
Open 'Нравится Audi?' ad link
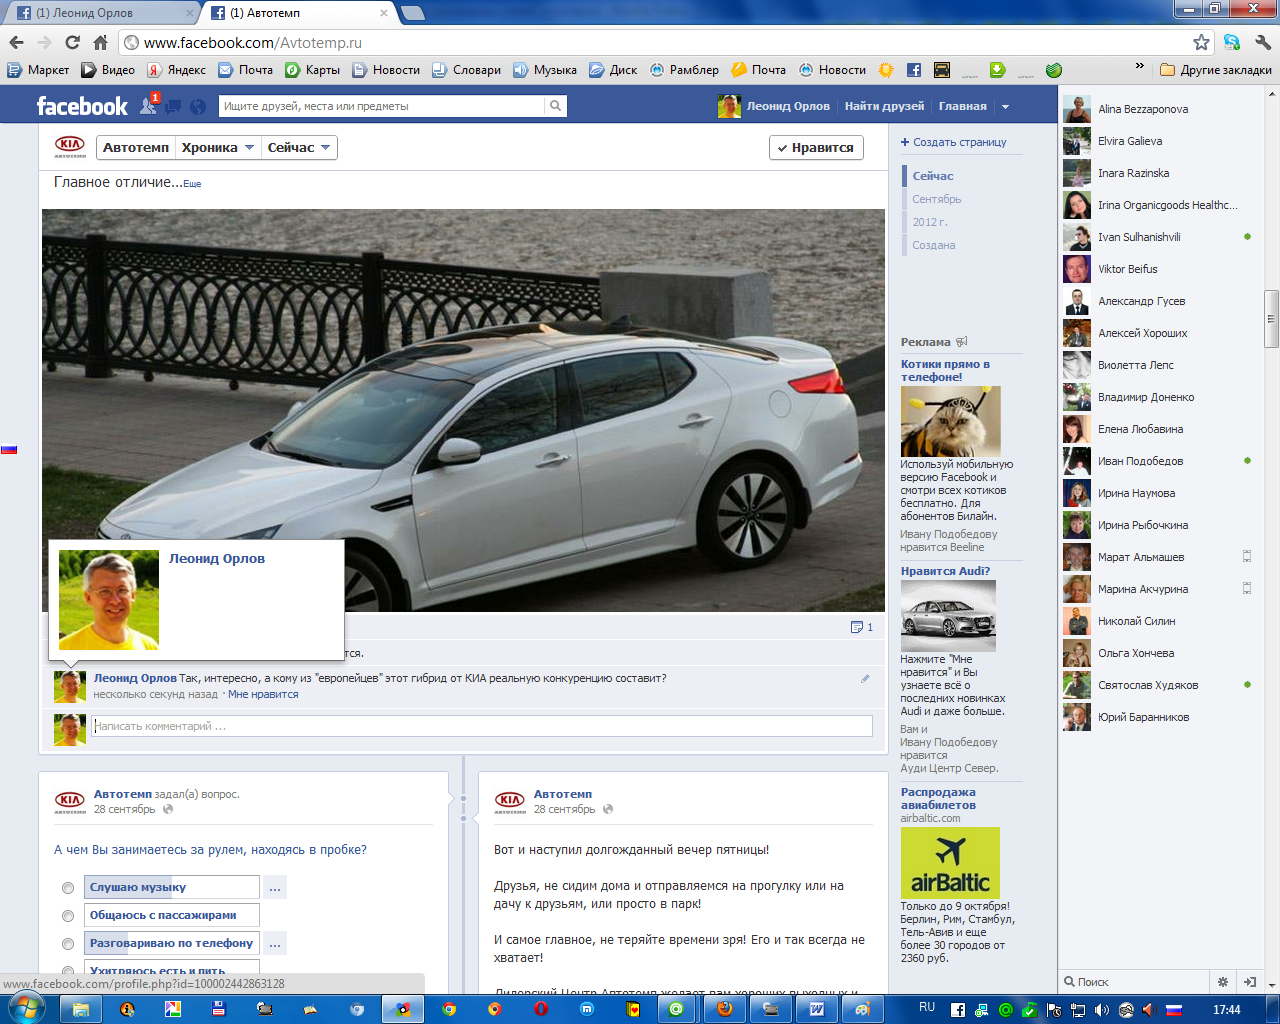[945, 571]
